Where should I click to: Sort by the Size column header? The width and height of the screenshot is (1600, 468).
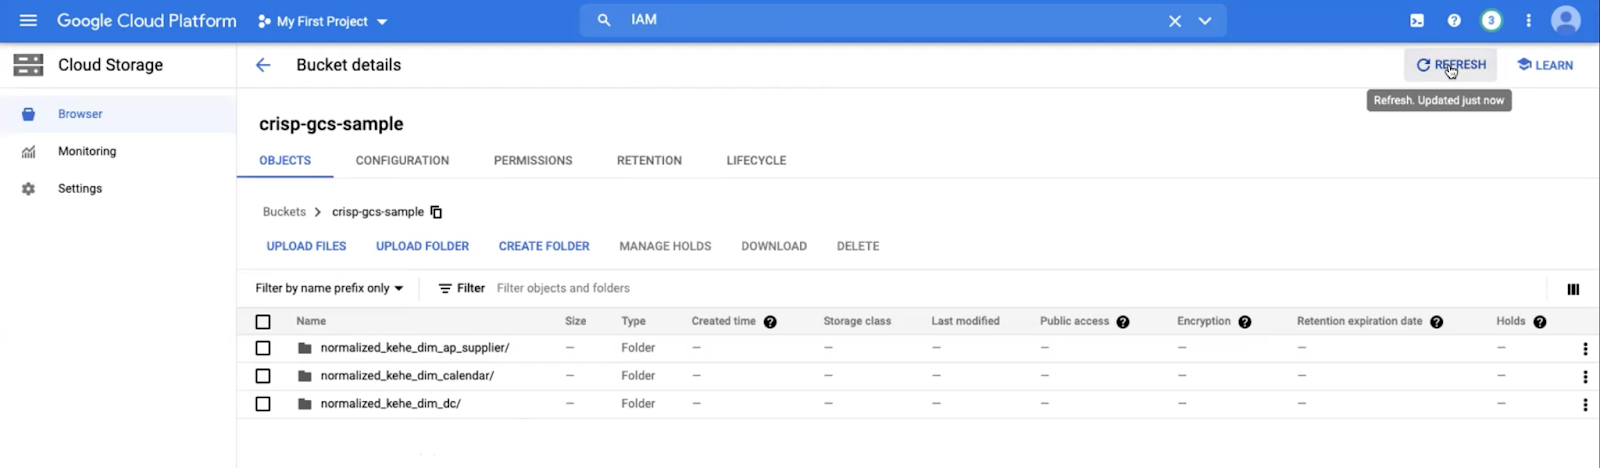(575, 321)
